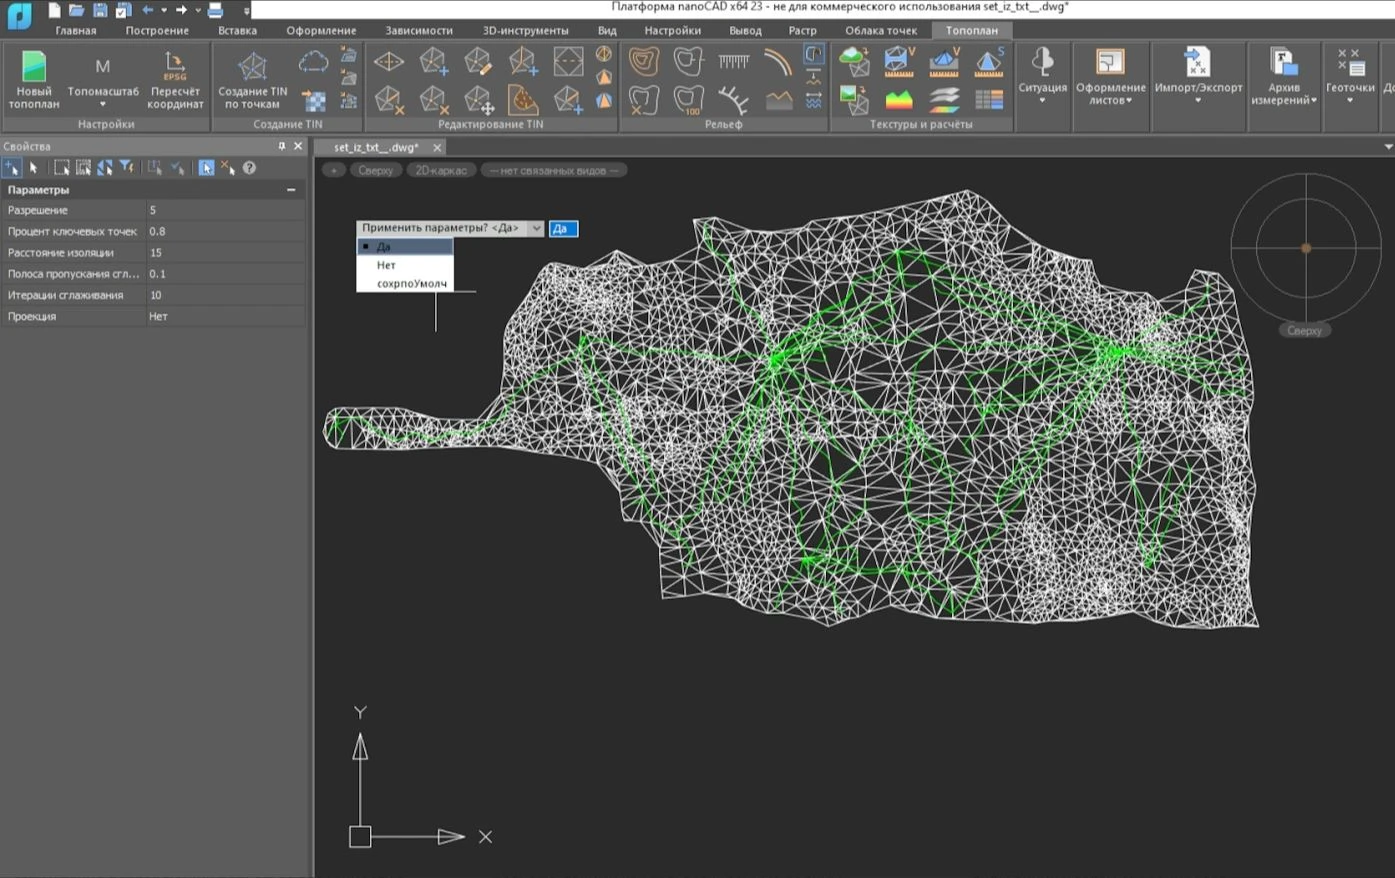Click the 2D-каркас visual style button
The image size is (1395, 878).
tap(441, 170)
